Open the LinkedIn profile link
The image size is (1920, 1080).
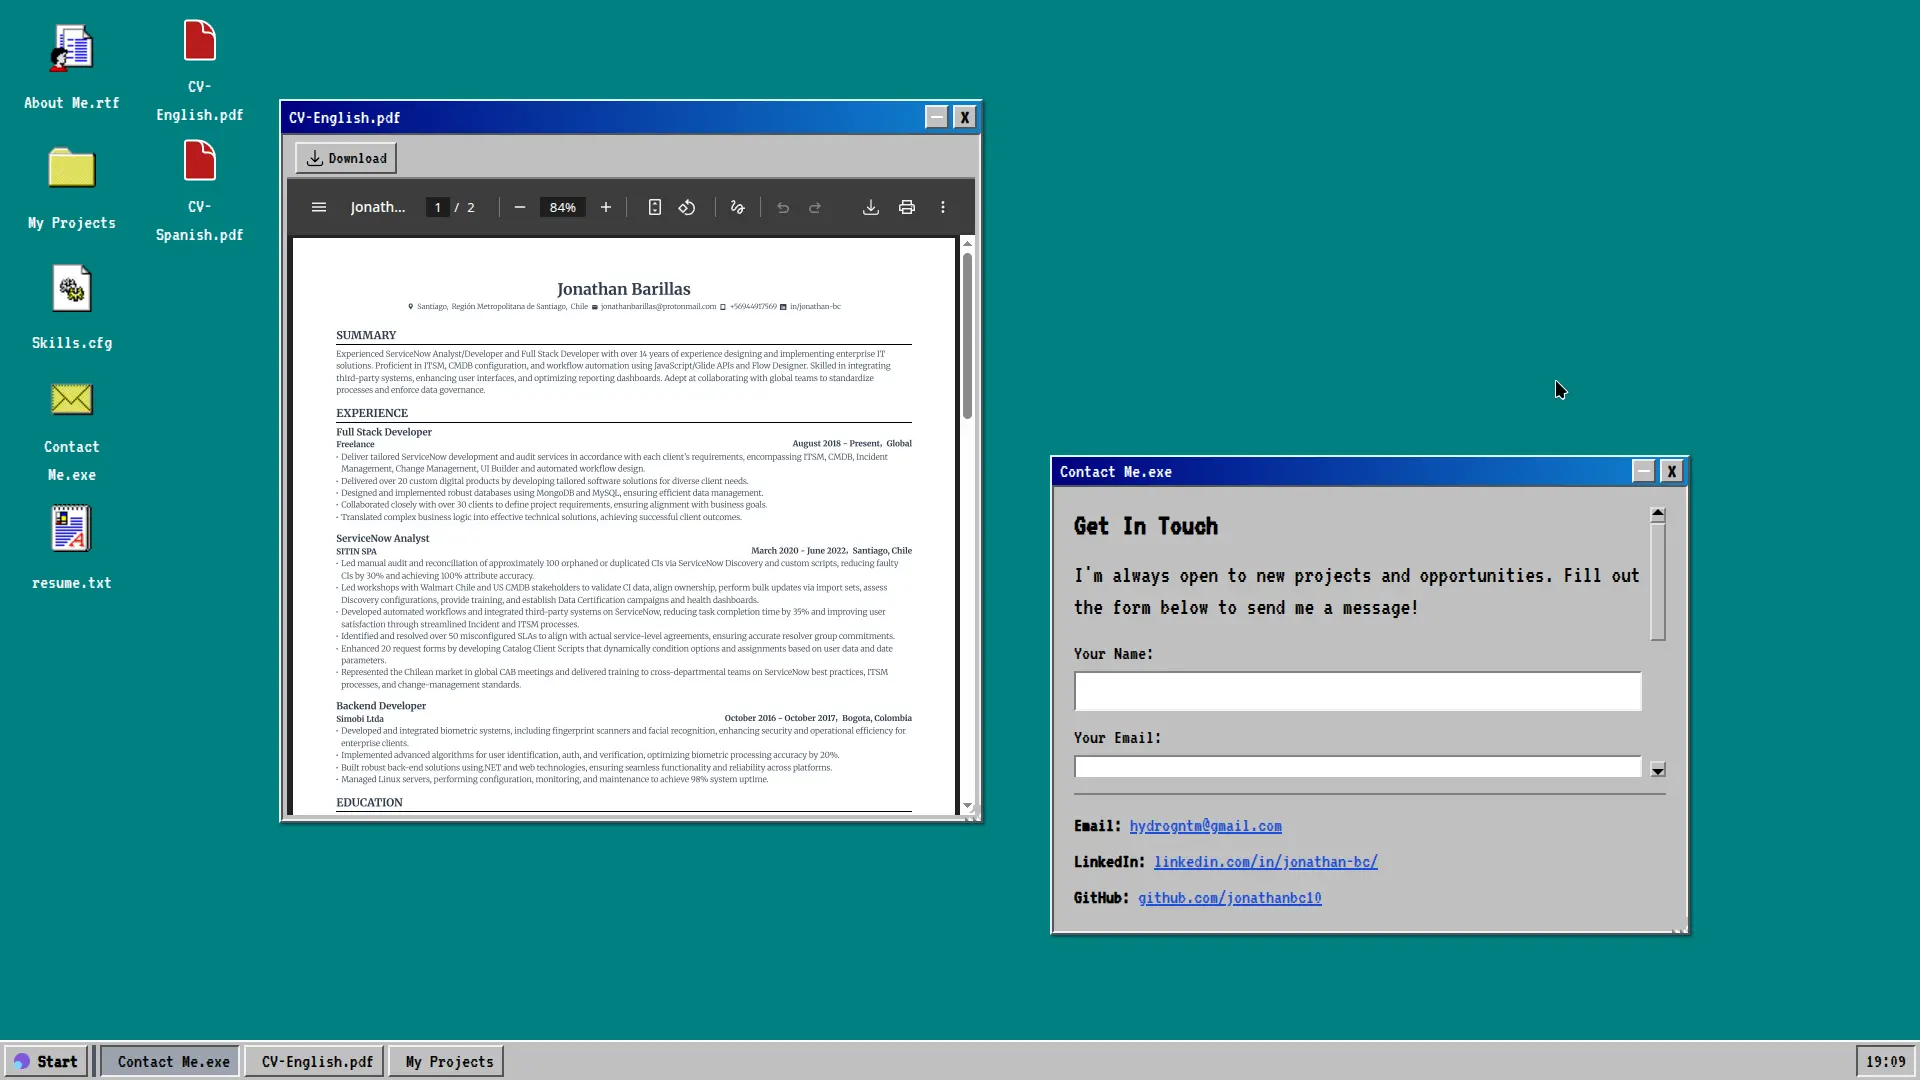(1265, 862)
